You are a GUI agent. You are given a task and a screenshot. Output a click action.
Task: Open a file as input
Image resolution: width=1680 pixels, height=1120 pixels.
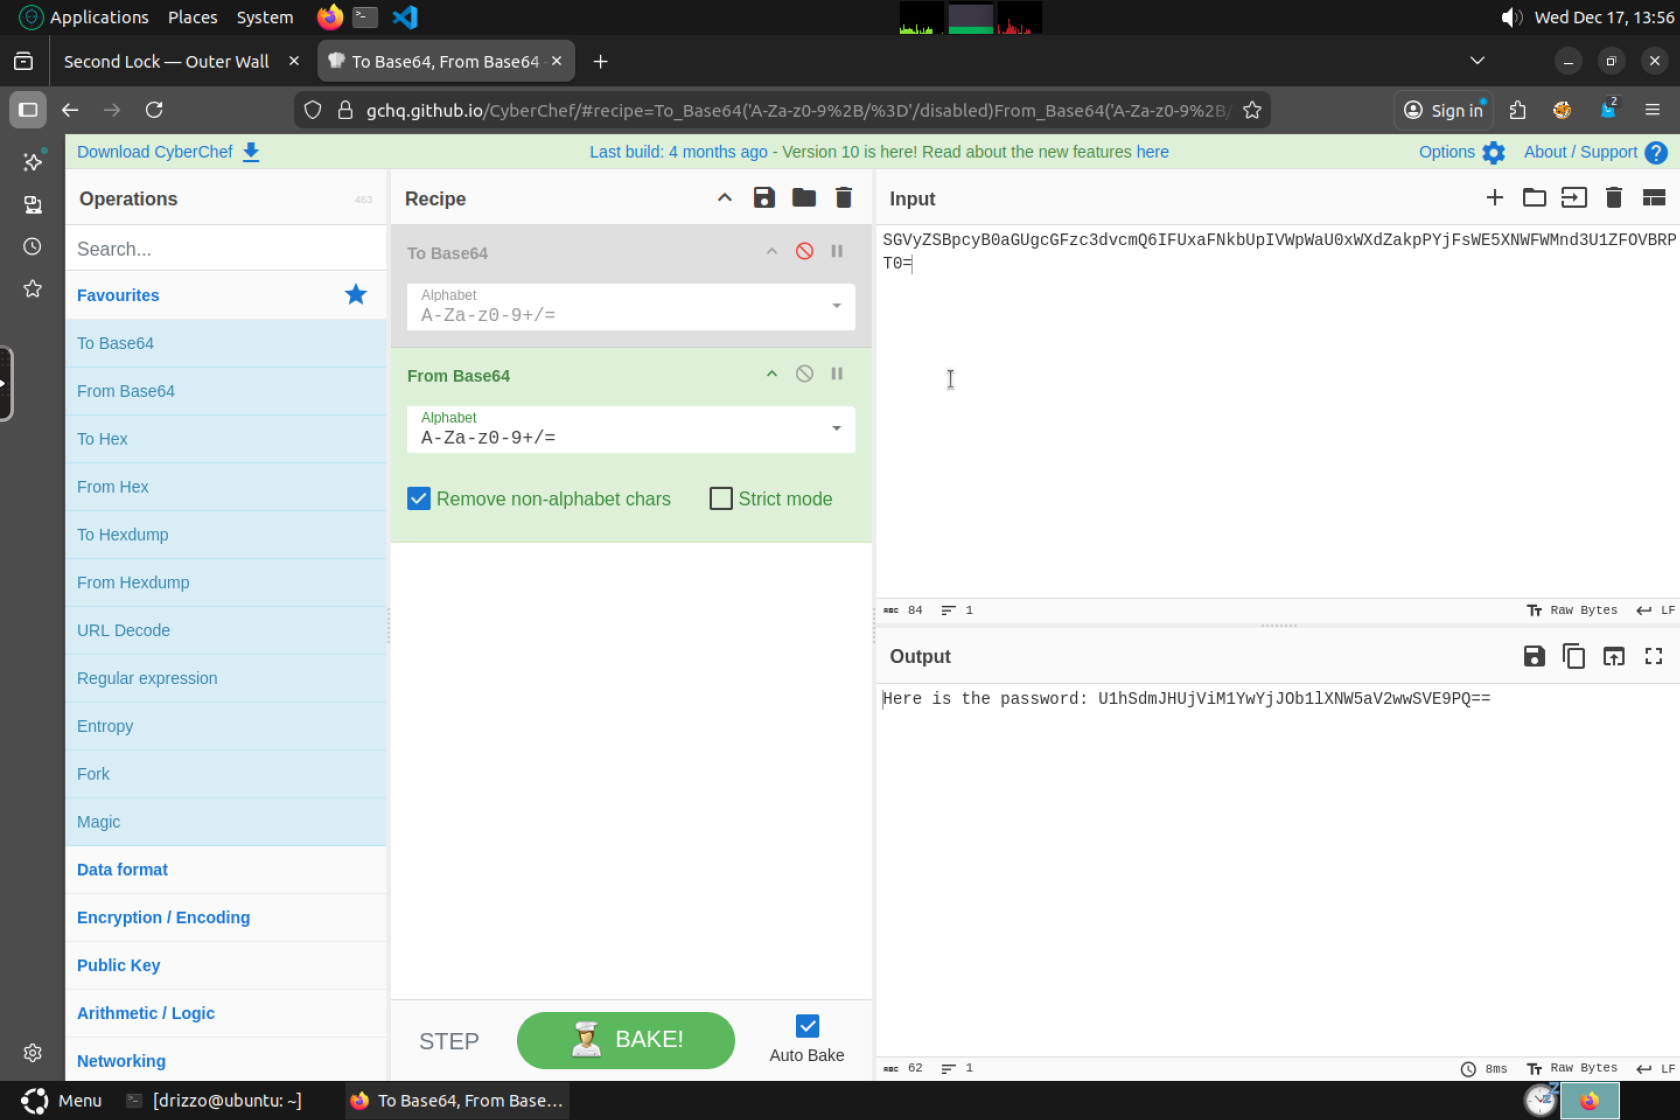pyautogui.click(x=1534, y=198)
